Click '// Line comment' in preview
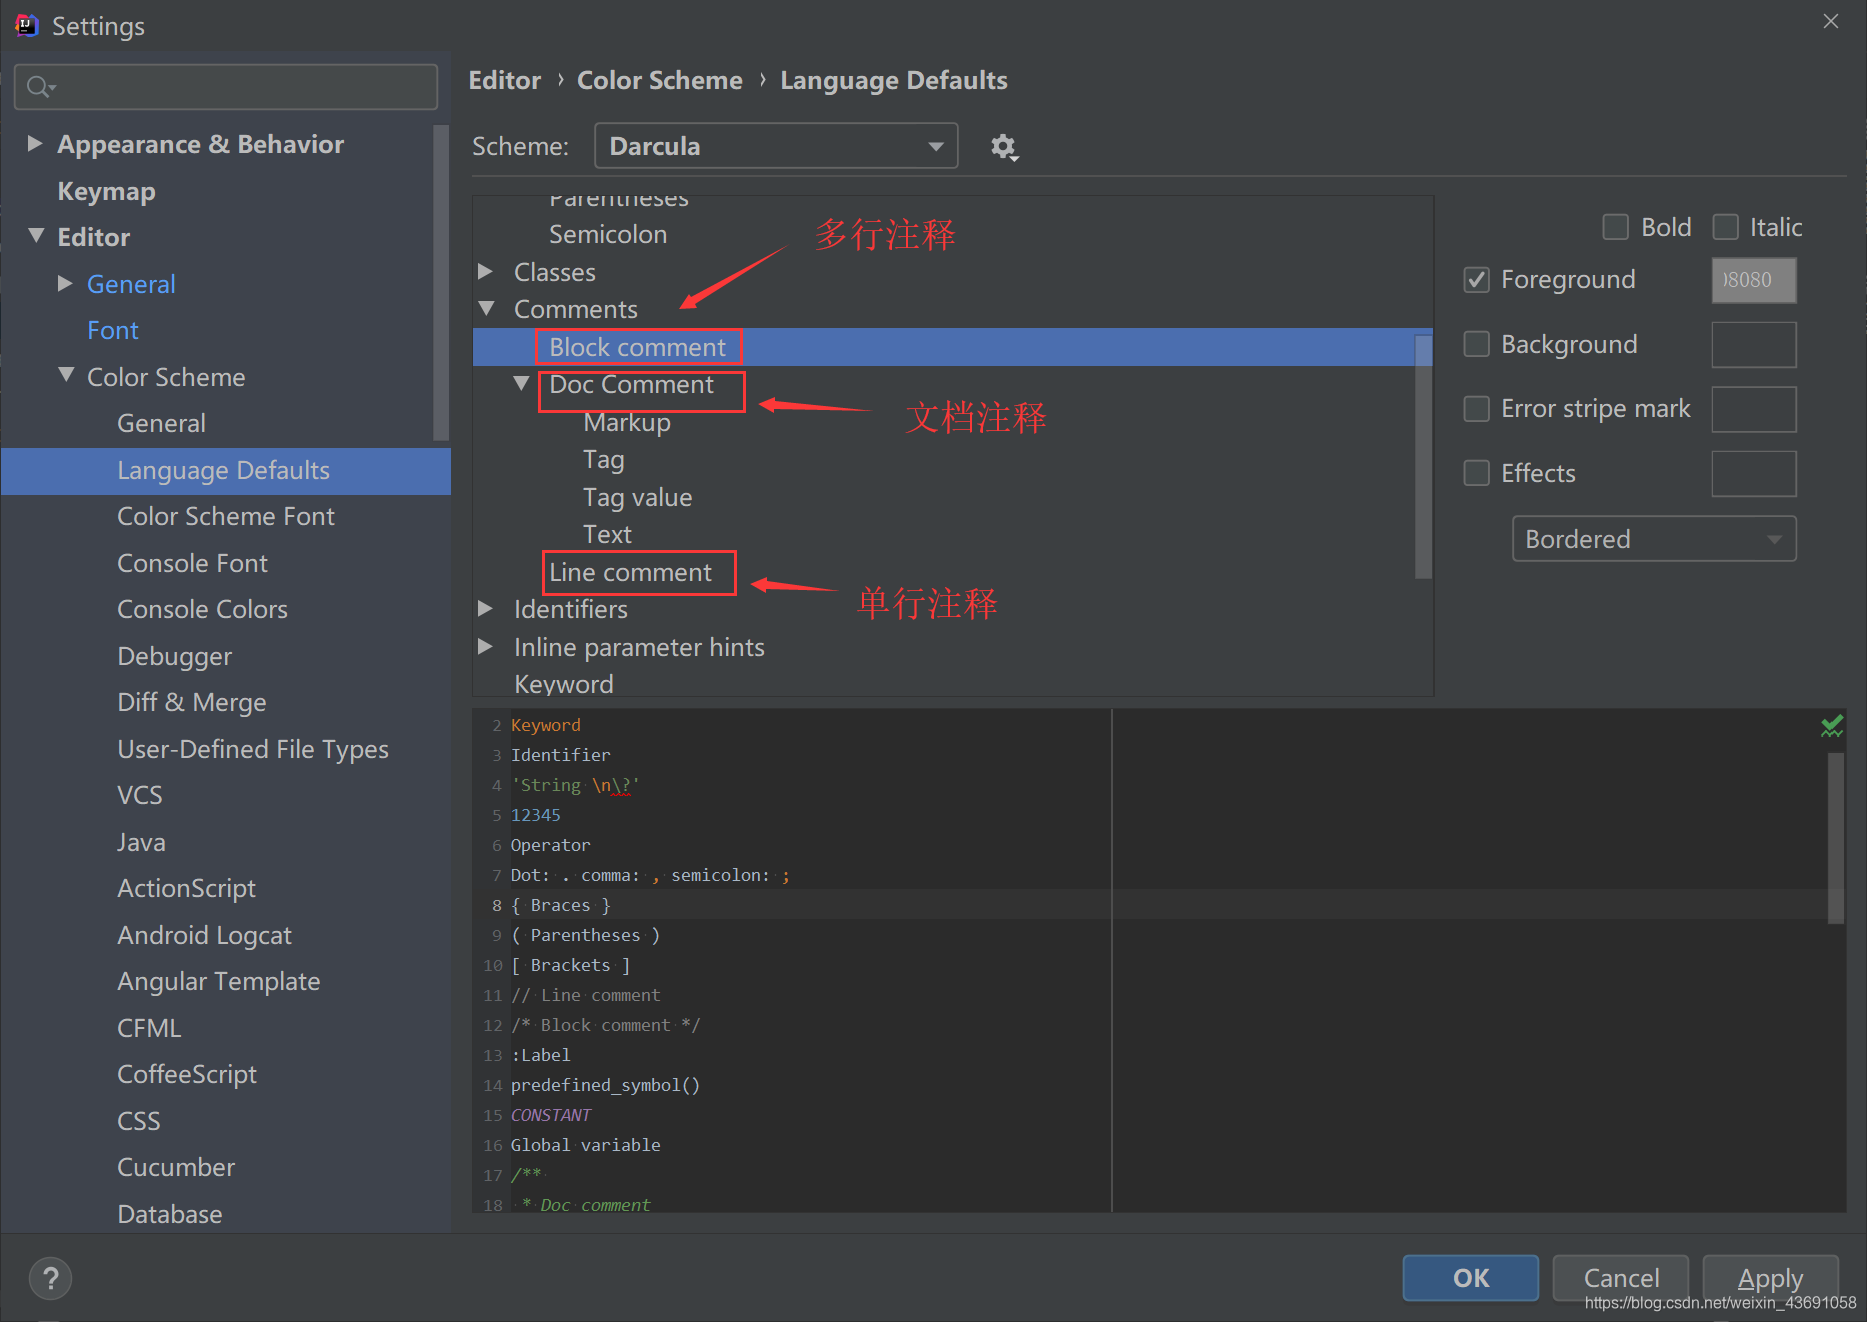The height and width of the screenshot is (1322, 1867). (585, 995)
